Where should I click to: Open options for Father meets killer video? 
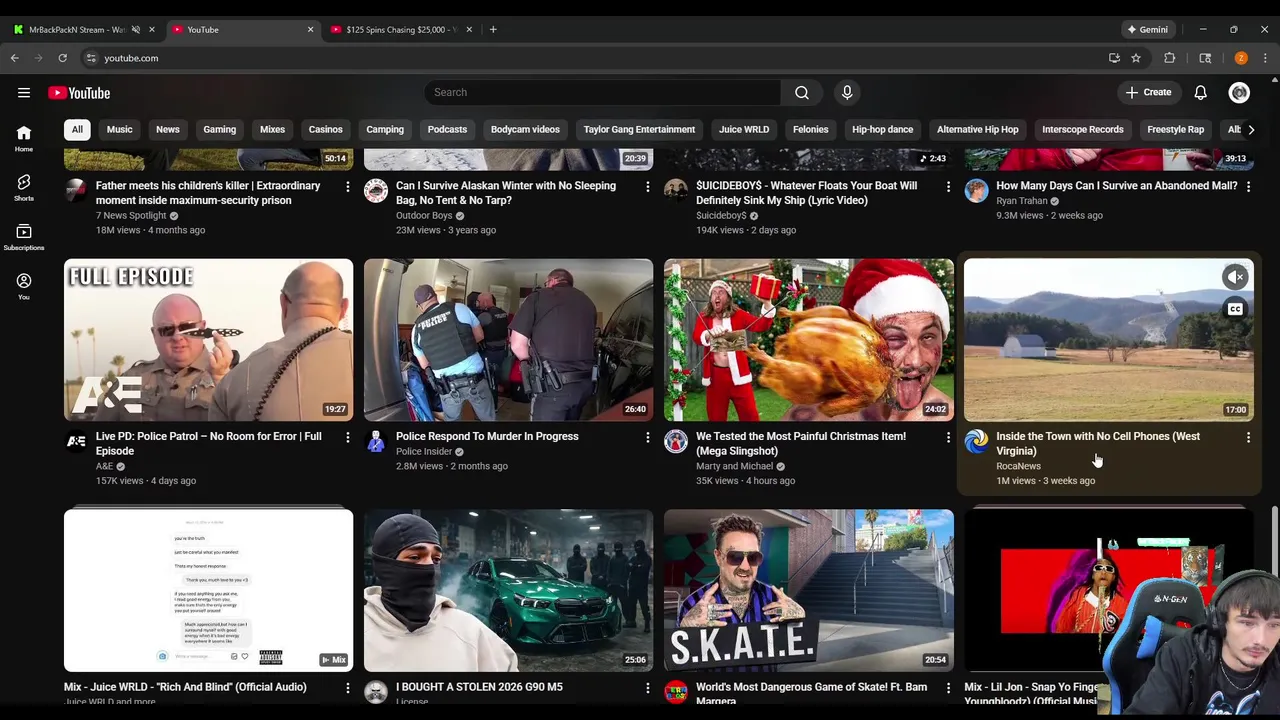348,186
